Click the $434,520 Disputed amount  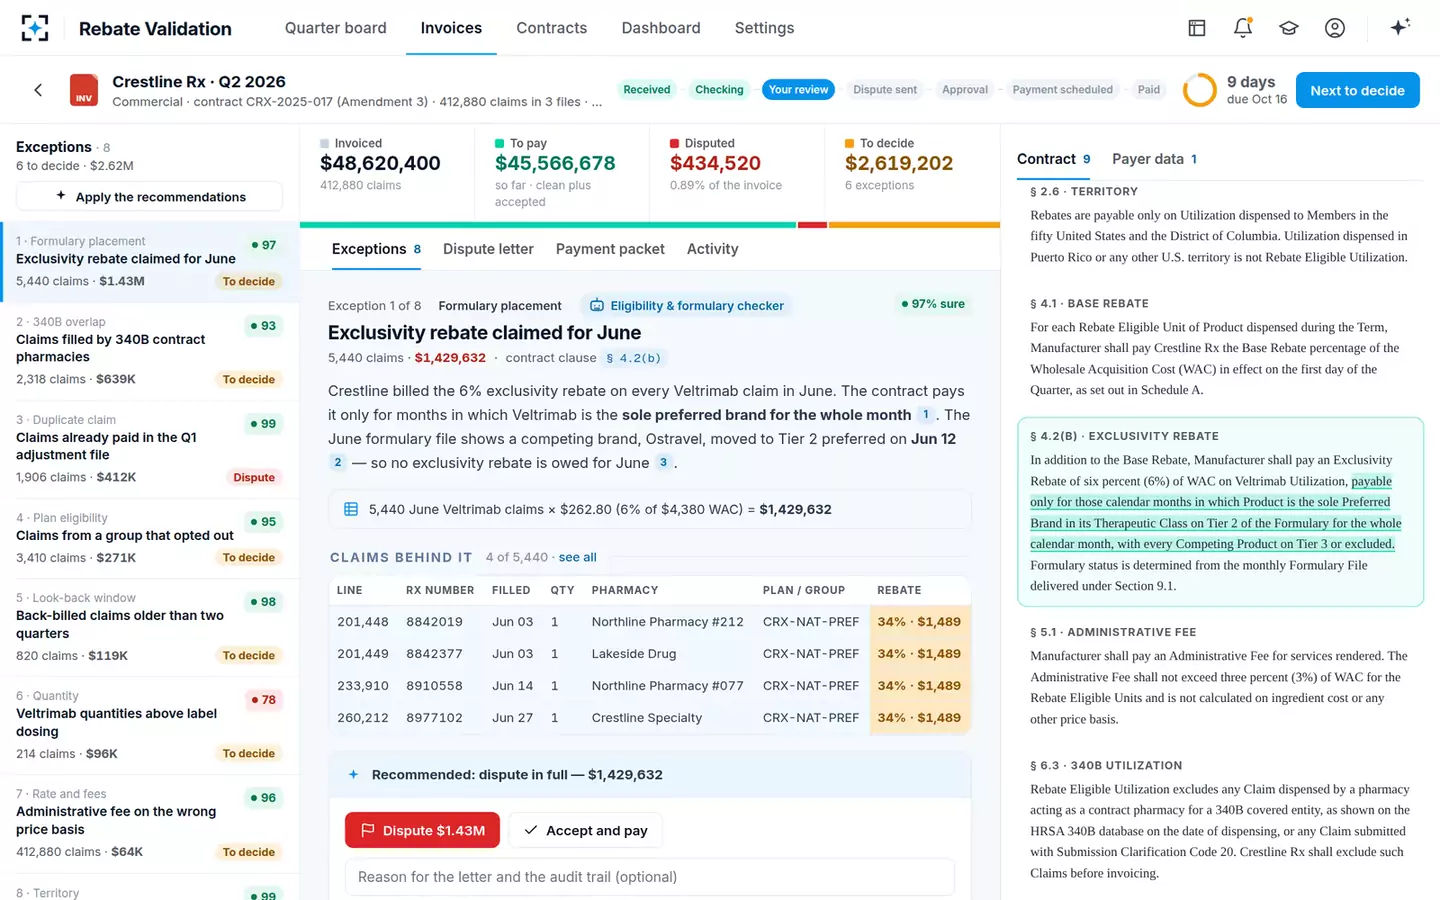pos(715,163)
